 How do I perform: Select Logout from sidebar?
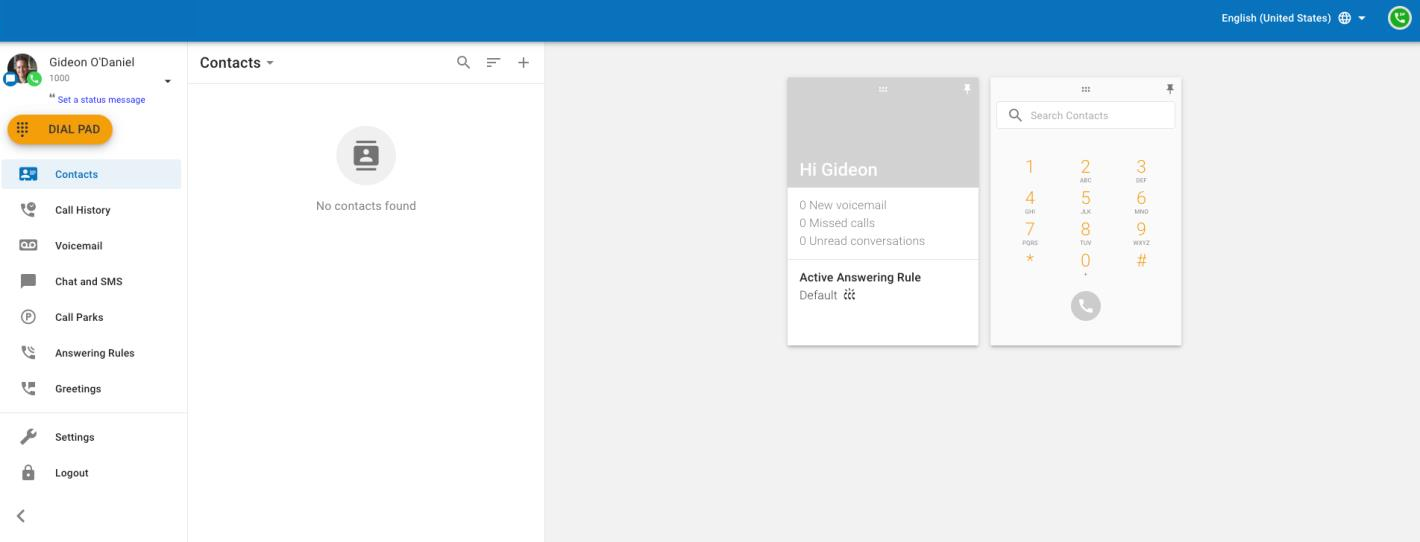pos(91,473)
